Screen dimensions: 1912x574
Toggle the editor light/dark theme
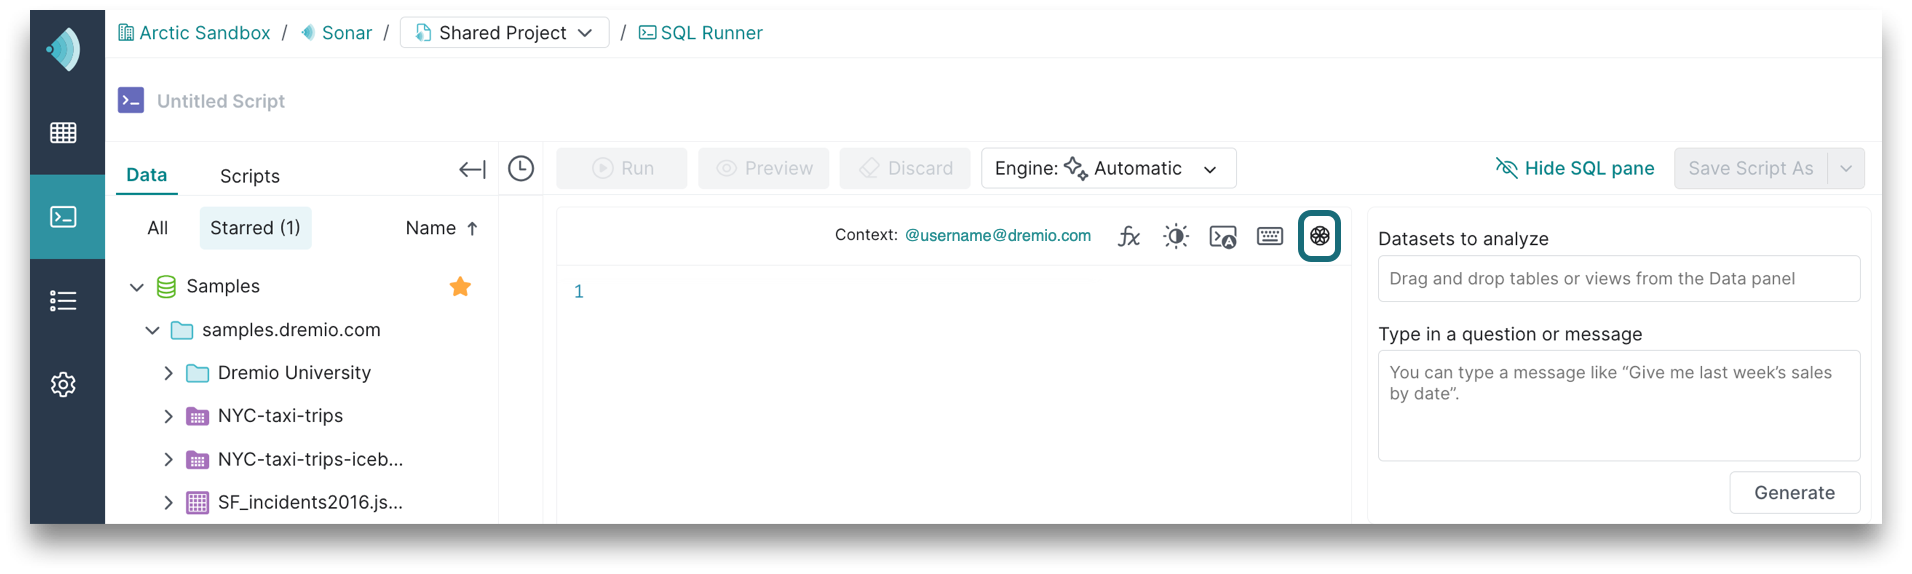1176,236
